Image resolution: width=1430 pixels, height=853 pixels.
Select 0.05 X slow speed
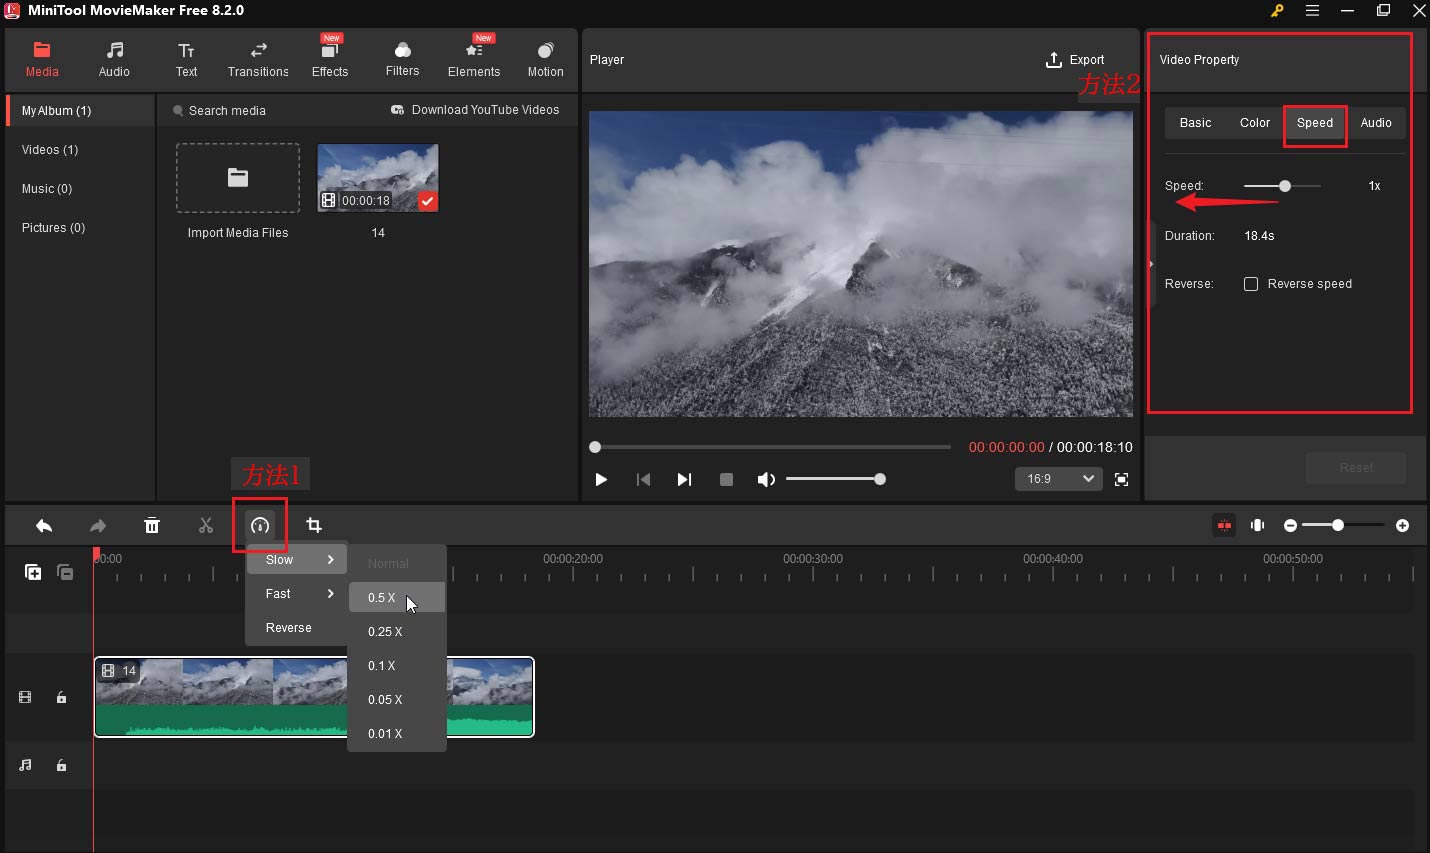(397, 700)
